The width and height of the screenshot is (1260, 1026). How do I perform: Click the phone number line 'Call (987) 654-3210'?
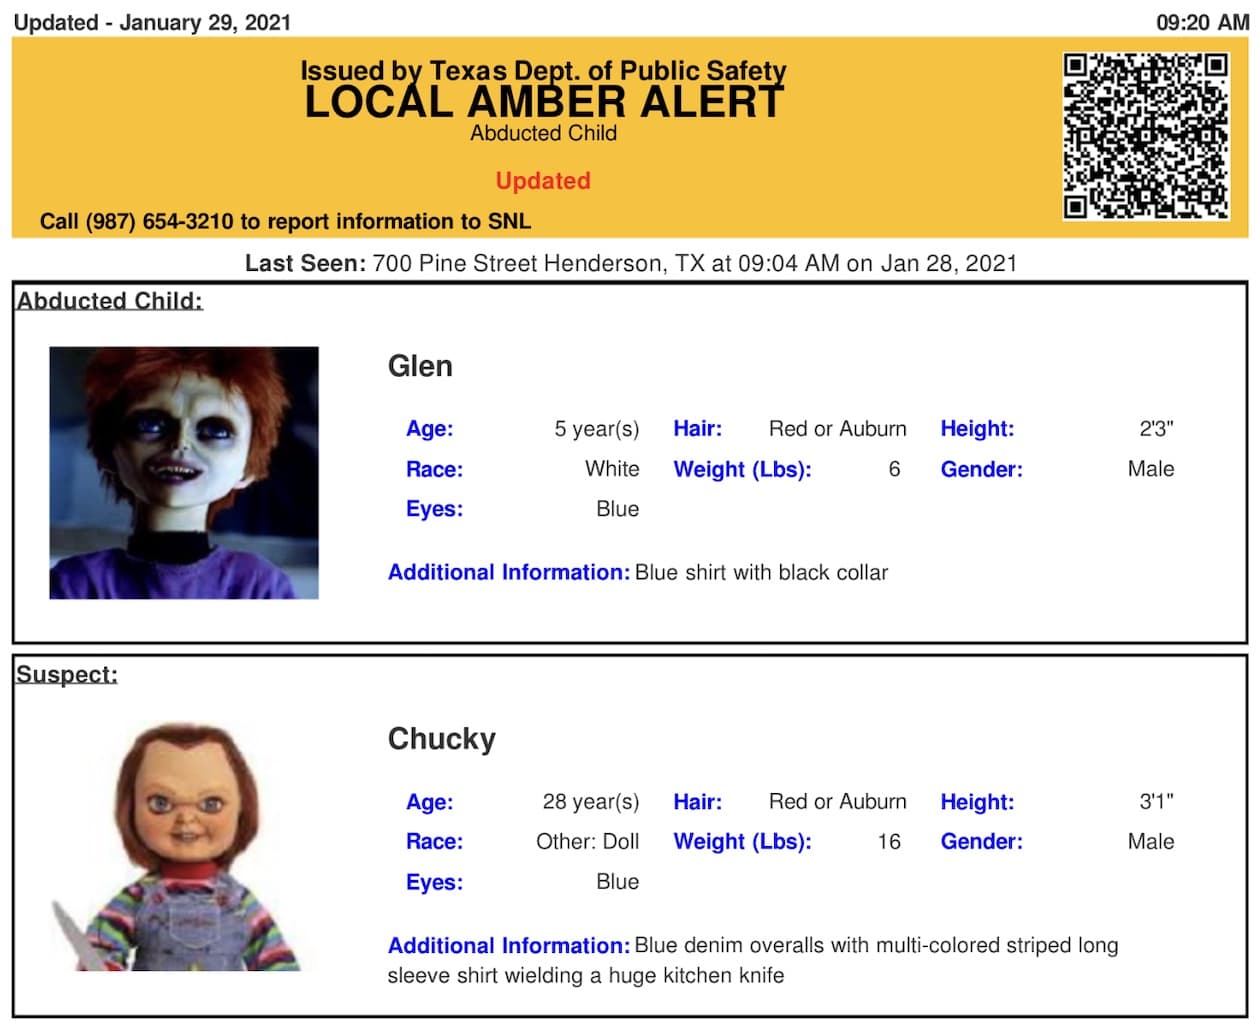tap(138, 221)
